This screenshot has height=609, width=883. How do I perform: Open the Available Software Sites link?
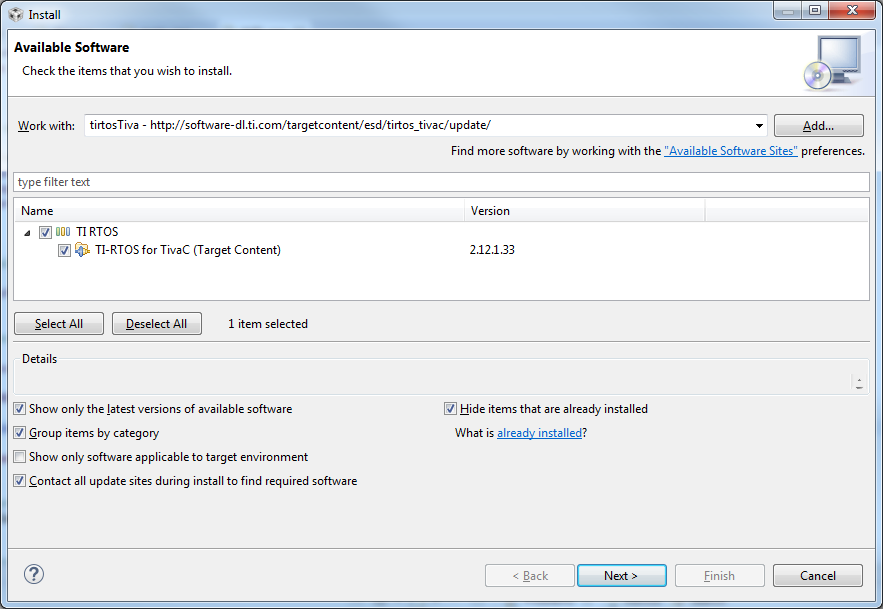(x=730, y=151)
